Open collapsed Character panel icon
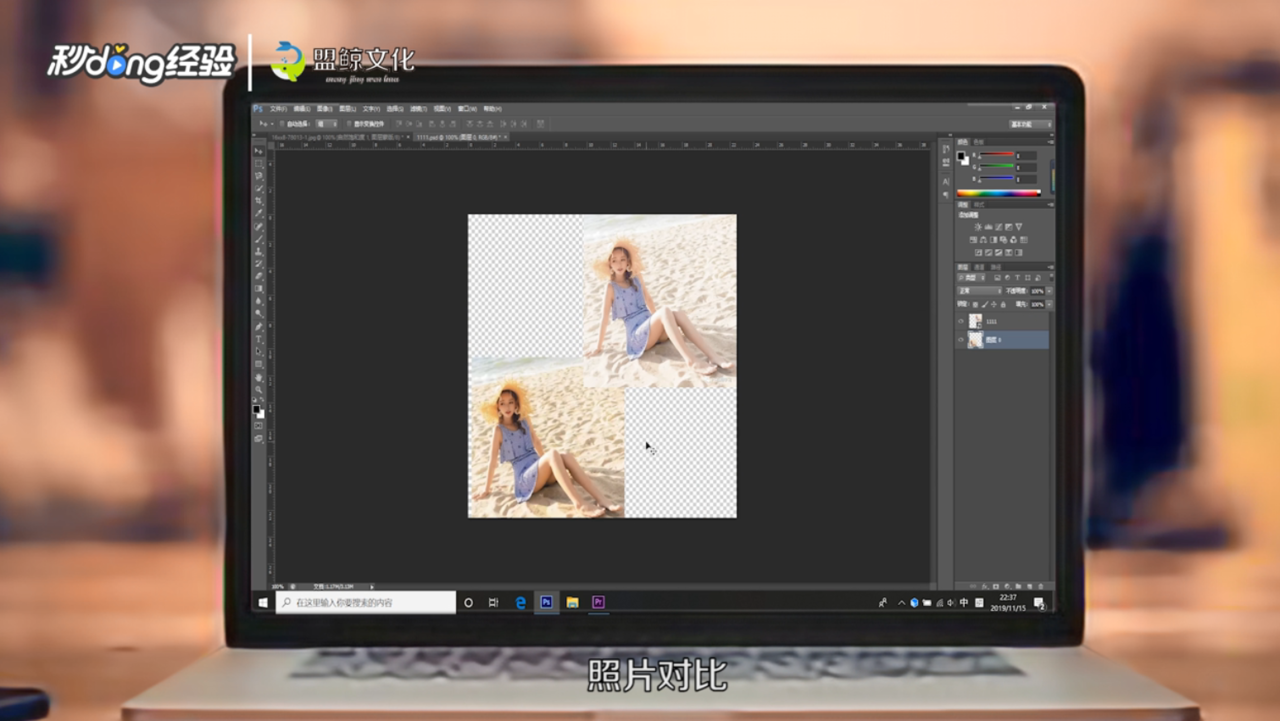Screen dimensions: 1280x721 pyautogui.click(x=946, y=181)
